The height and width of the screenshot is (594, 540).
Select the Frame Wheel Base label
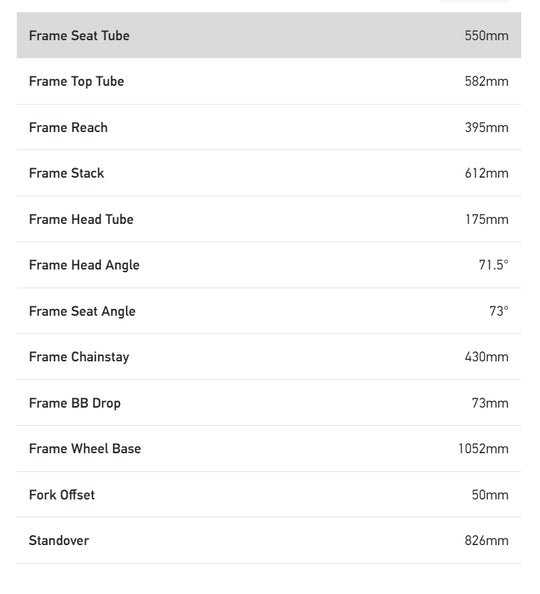pyautogui.click(x=85, y=449)
